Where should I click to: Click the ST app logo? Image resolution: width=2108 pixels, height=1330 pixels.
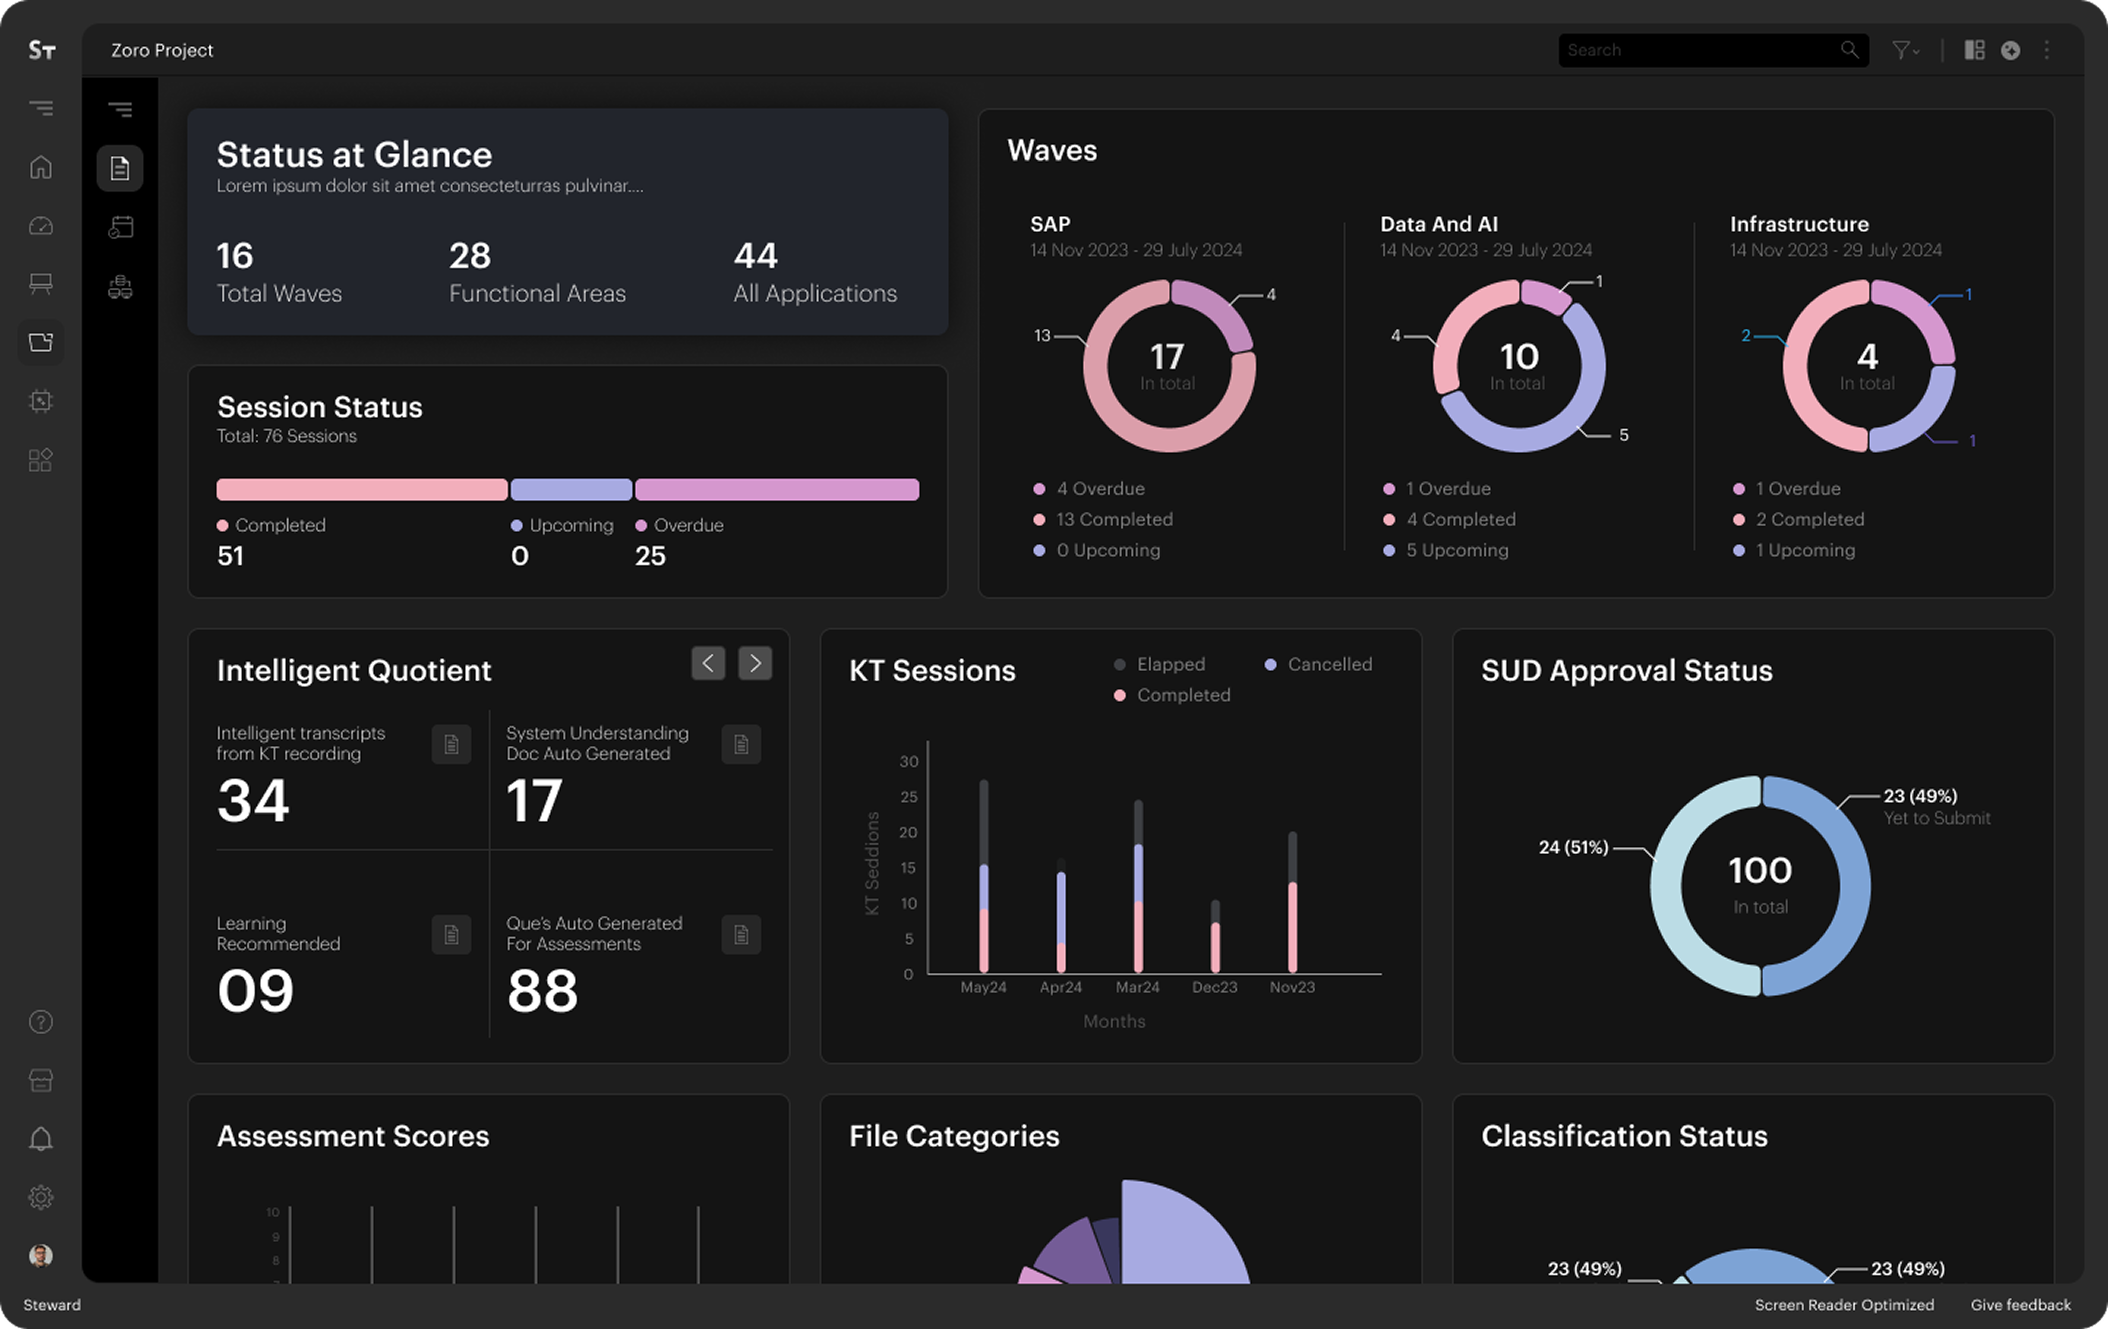(41, 50)
